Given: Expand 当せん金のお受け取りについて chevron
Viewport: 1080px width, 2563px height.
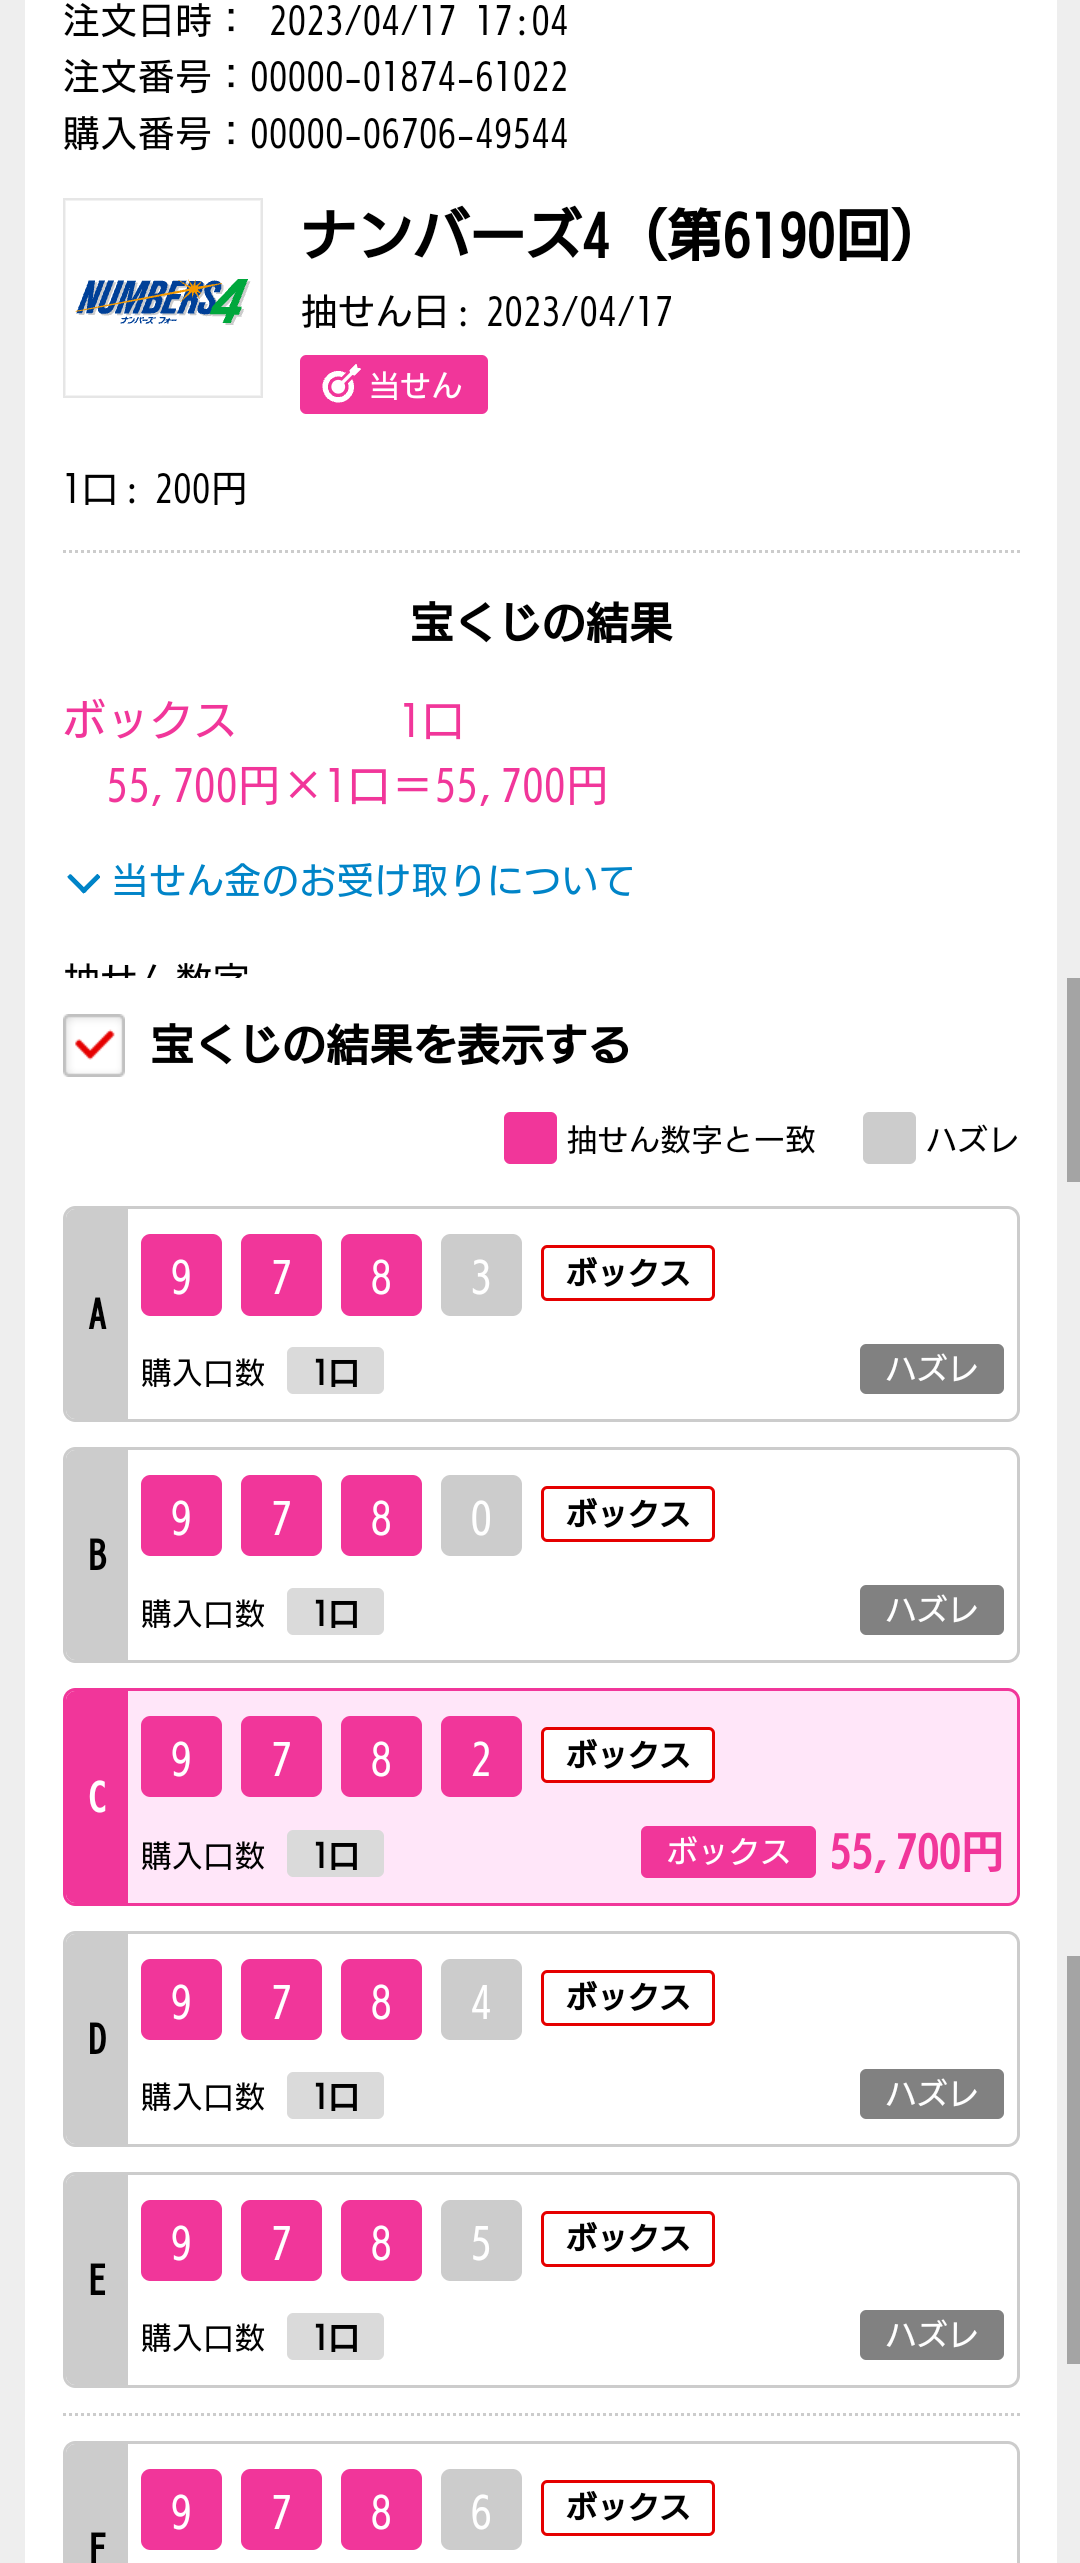Looking at the screenshot, I should click(82, 882).
